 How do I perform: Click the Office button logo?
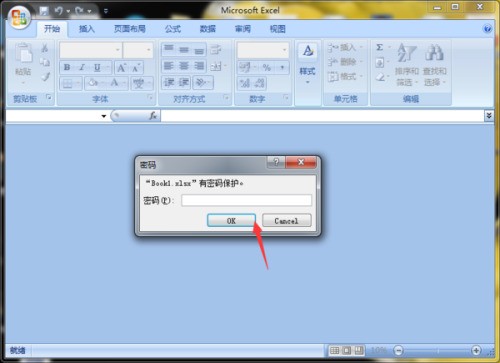click(x=19, y=18)
